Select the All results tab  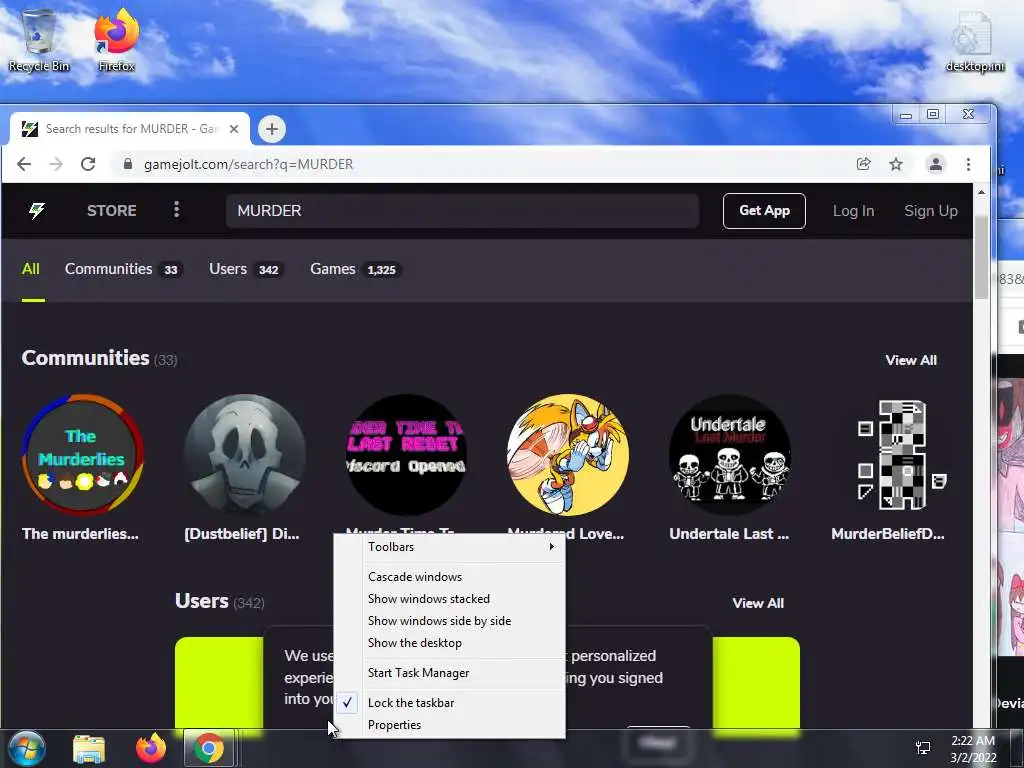click(31, 269)
